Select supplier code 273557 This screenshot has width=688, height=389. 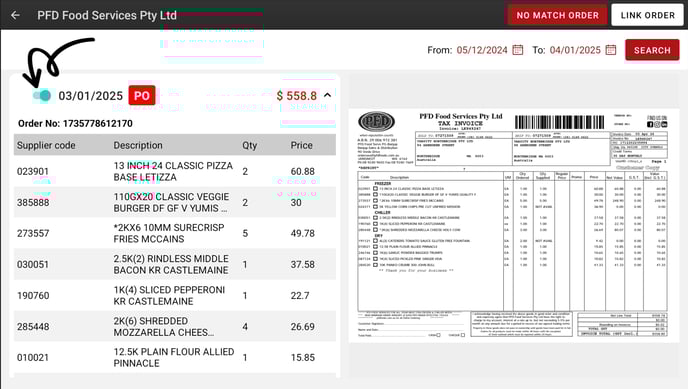(x=33, y=233)
